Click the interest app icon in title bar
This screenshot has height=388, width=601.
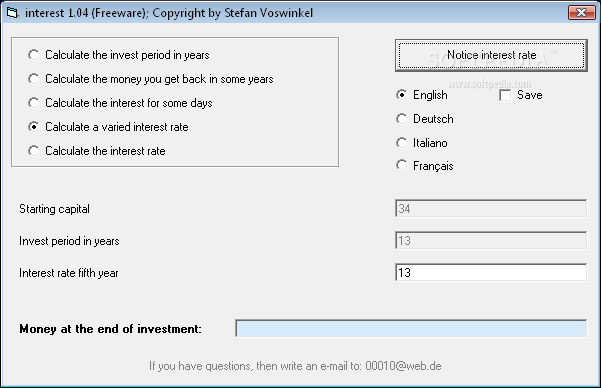[x=12, y=13]
